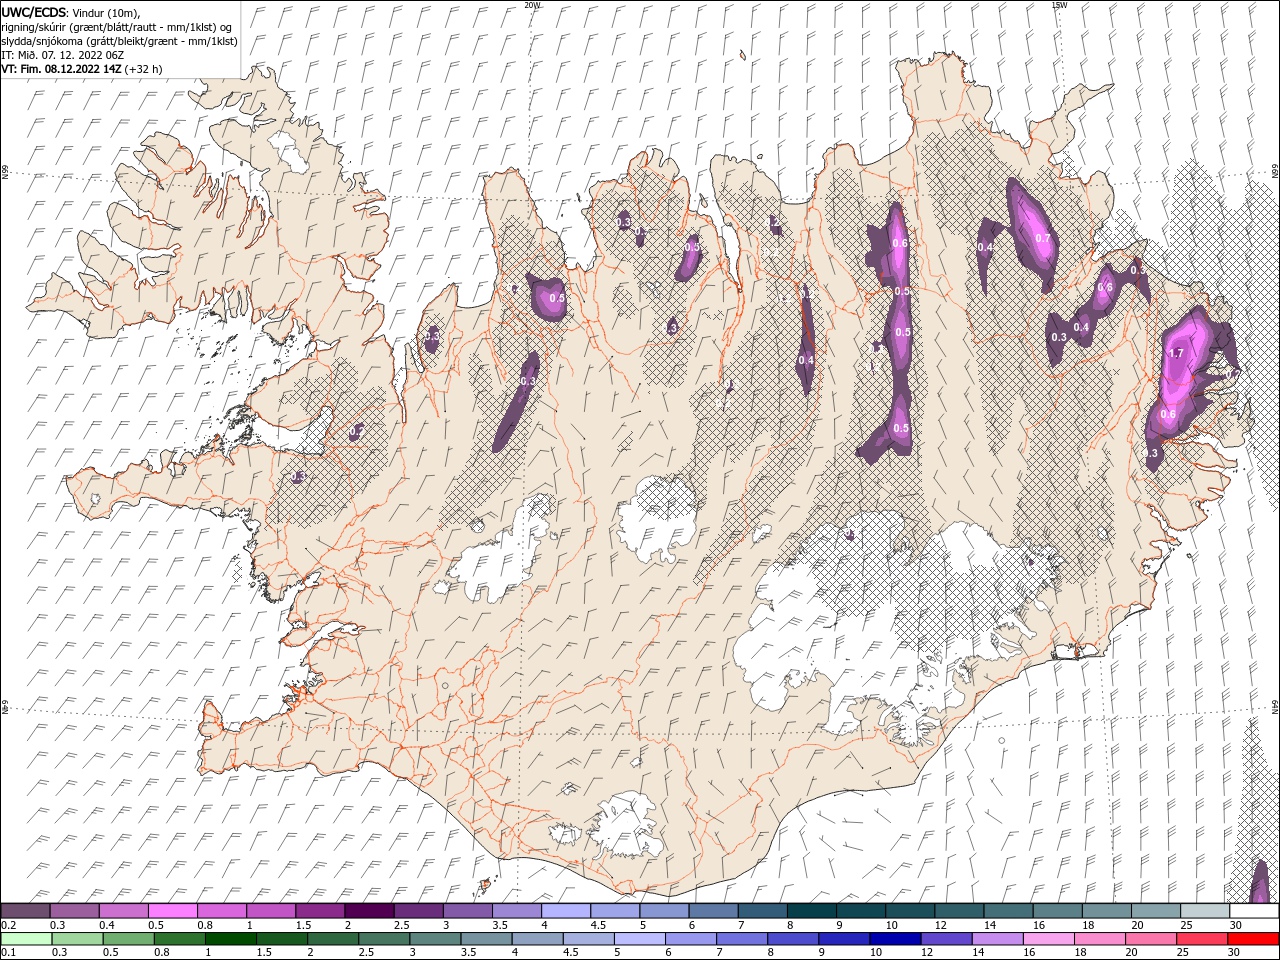The image size is (1280, 960).
Task: Select the snow legend swatch between 1.5 and 2
Action: tap(320, 911)
